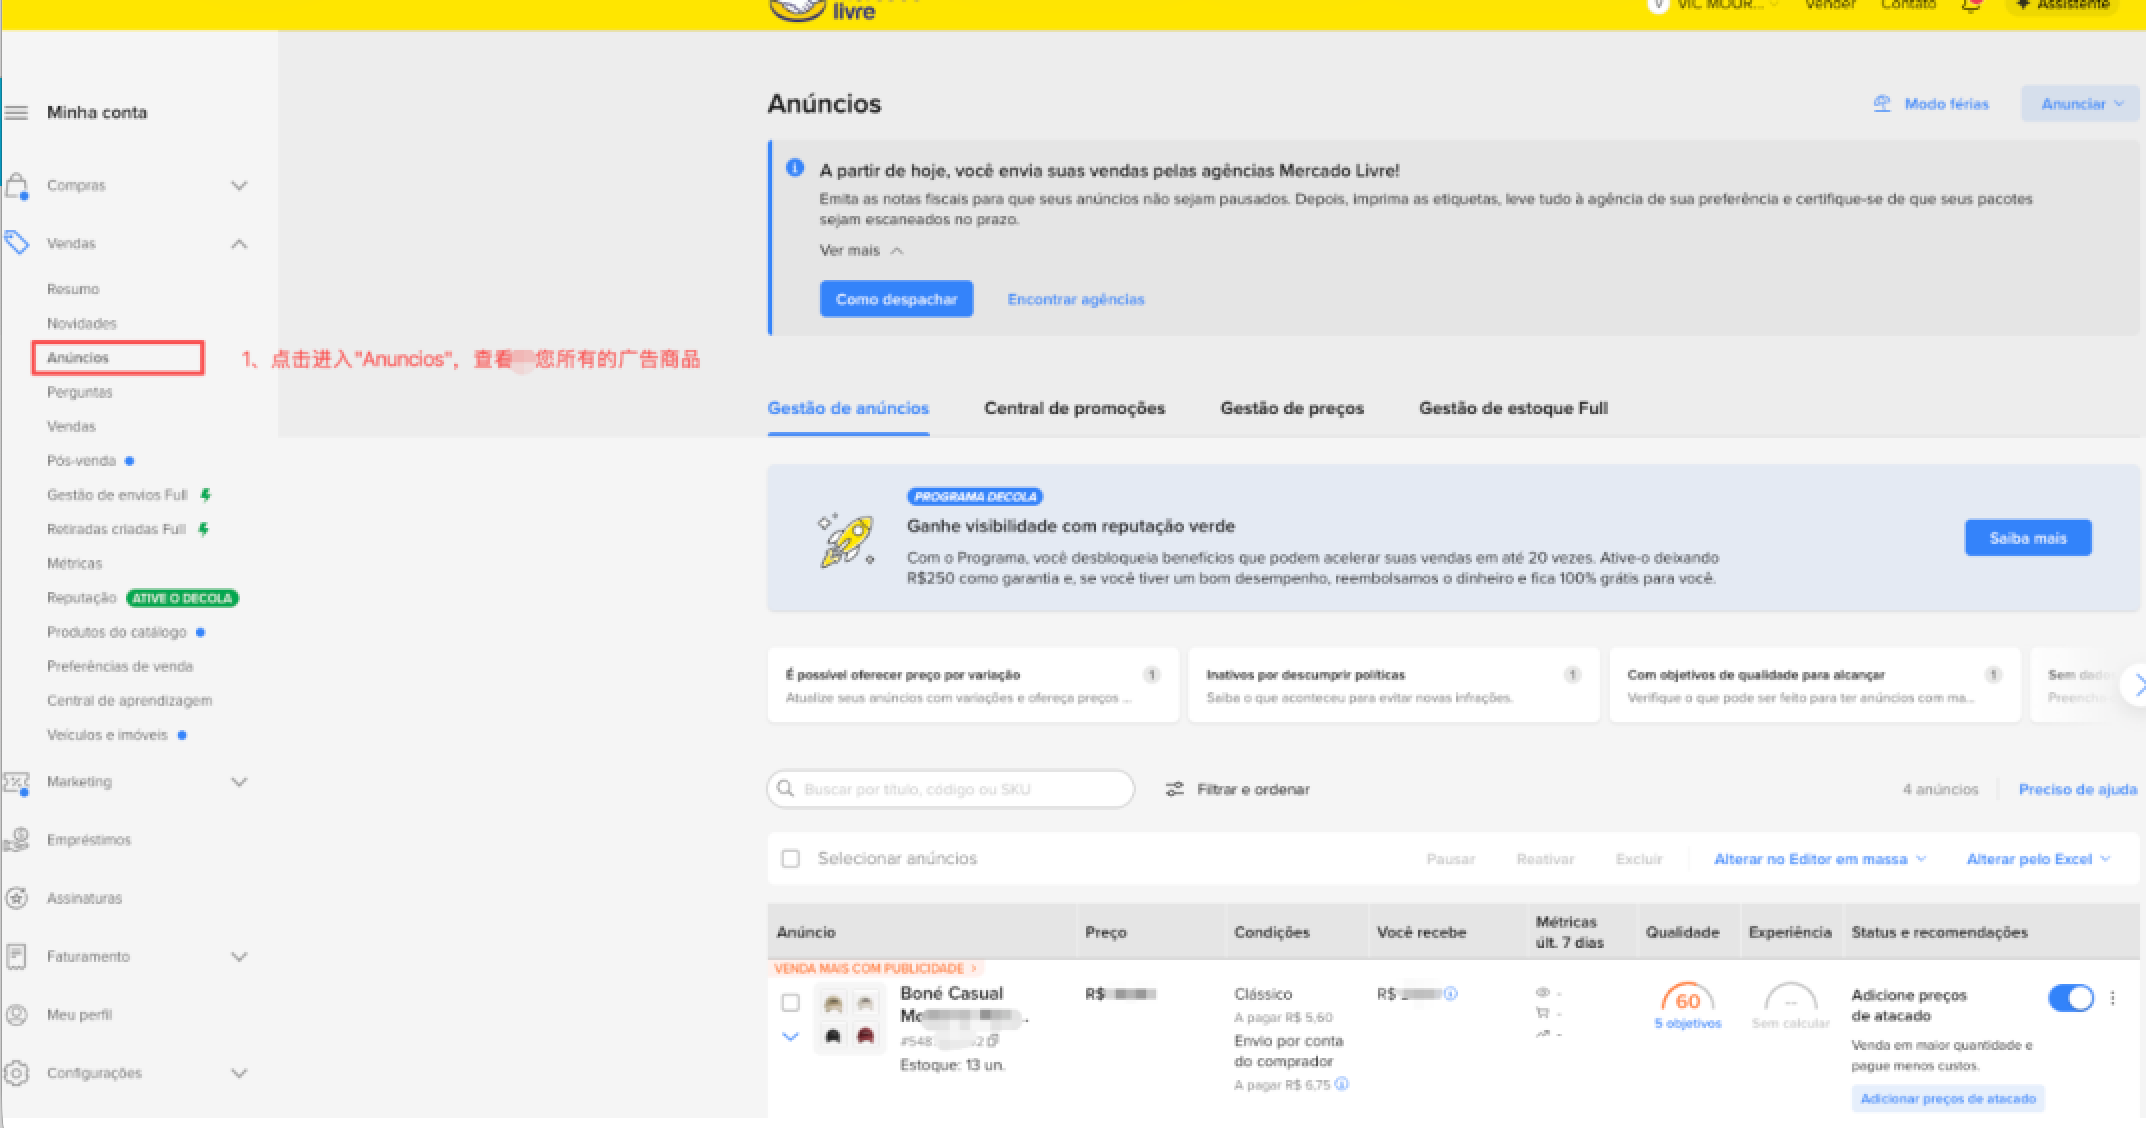The width and height of the screenshot is (2146, 1128).
Task: Click the blue info icon in shipping notice
Action: pyautogui.click(x=795, y=168)
